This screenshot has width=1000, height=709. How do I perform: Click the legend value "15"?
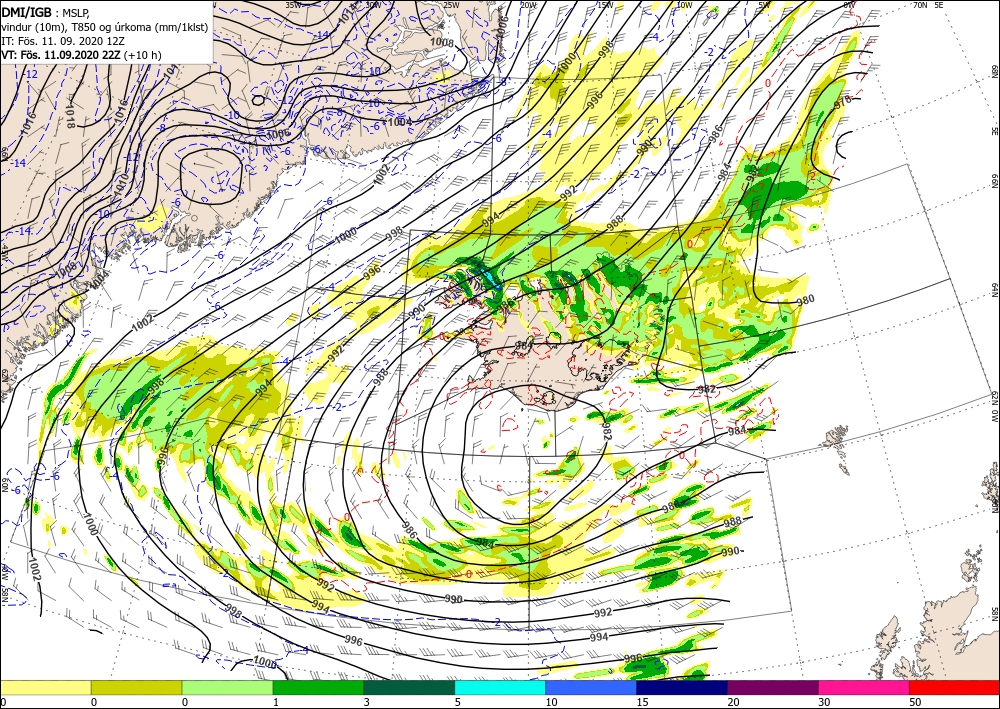(642, 702)
